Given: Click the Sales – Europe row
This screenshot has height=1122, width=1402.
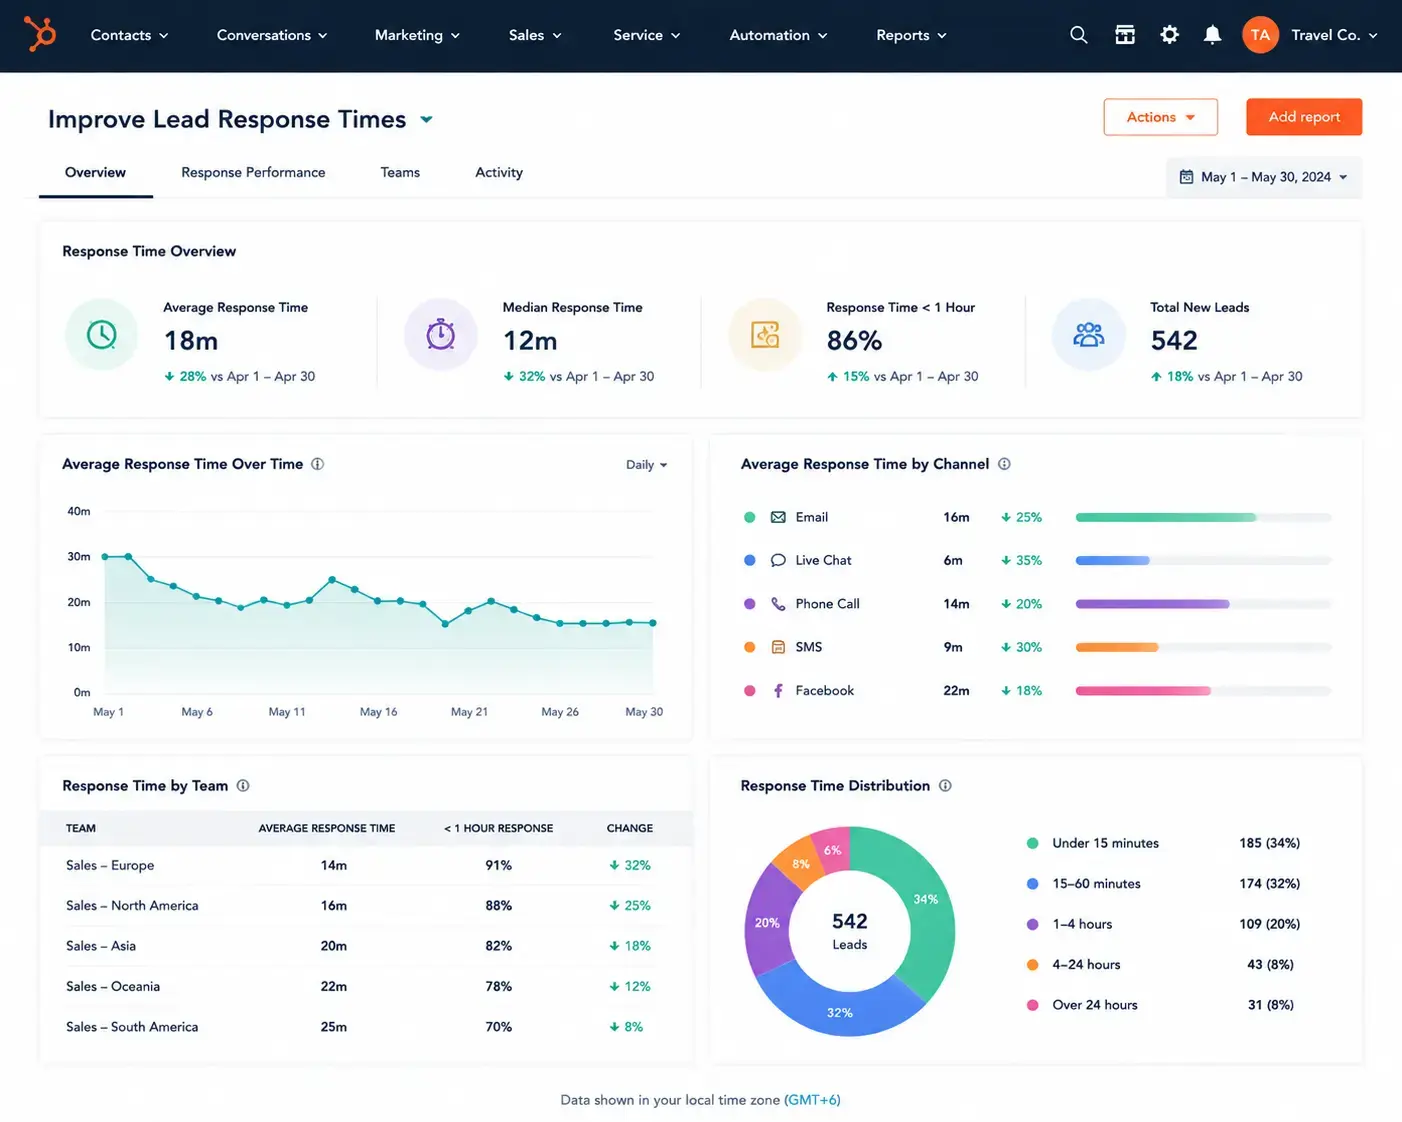Looking at the screenshot, I should pyautogui.click(x=366, y=865).
